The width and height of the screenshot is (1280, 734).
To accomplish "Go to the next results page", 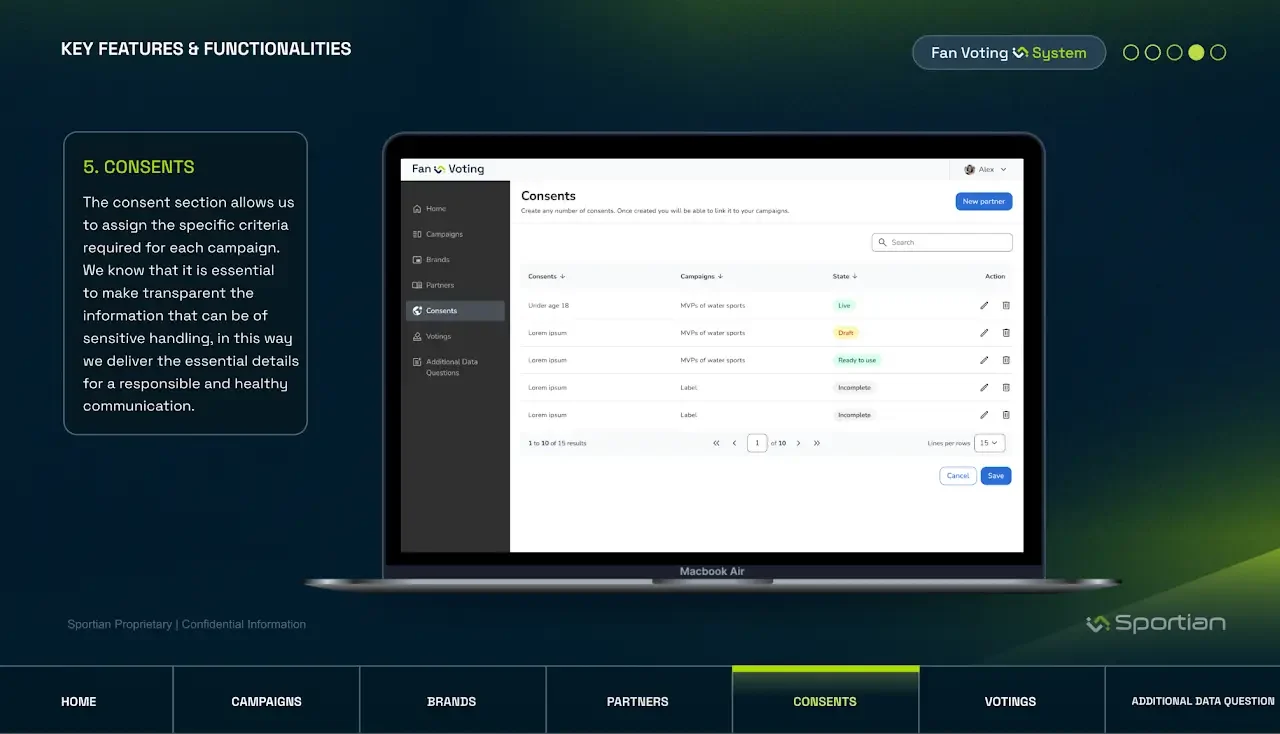I will point(798,443).
